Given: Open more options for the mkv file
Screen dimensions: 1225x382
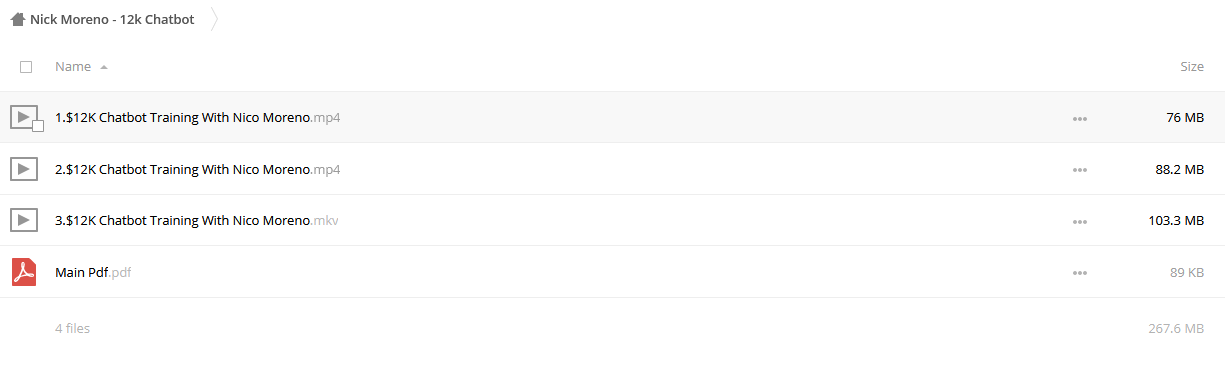Looking at the screenshot, I should [1079, 221].
